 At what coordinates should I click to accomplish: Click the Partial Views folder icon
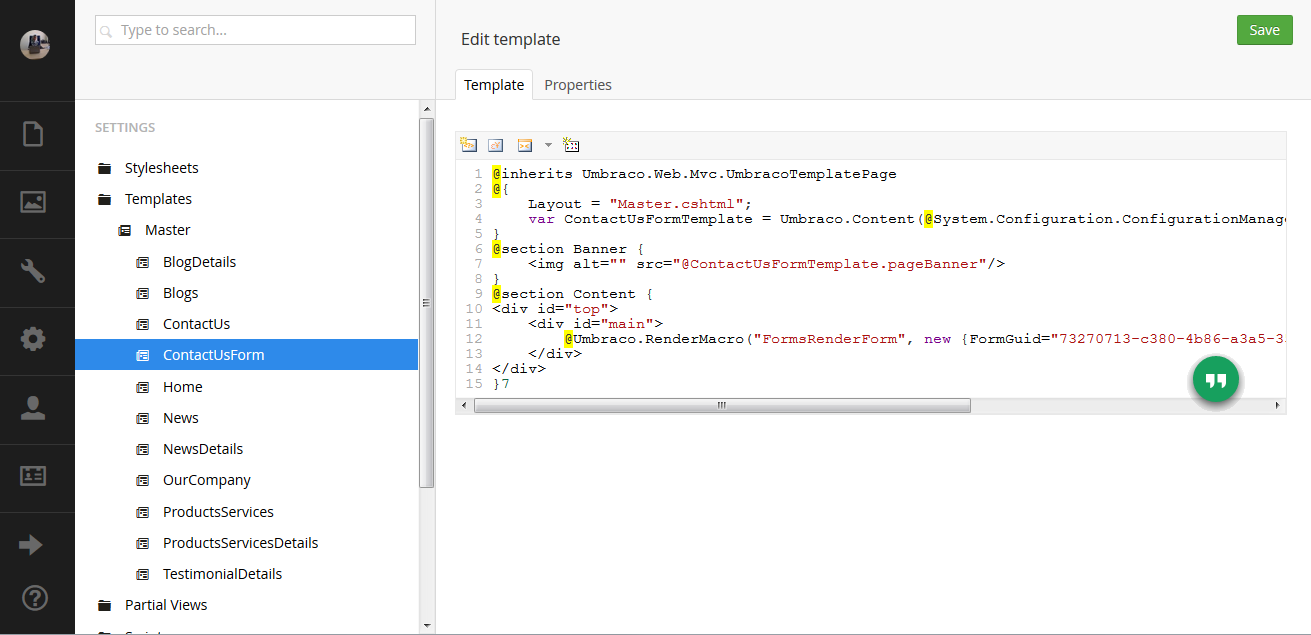[x=104, y=605]
